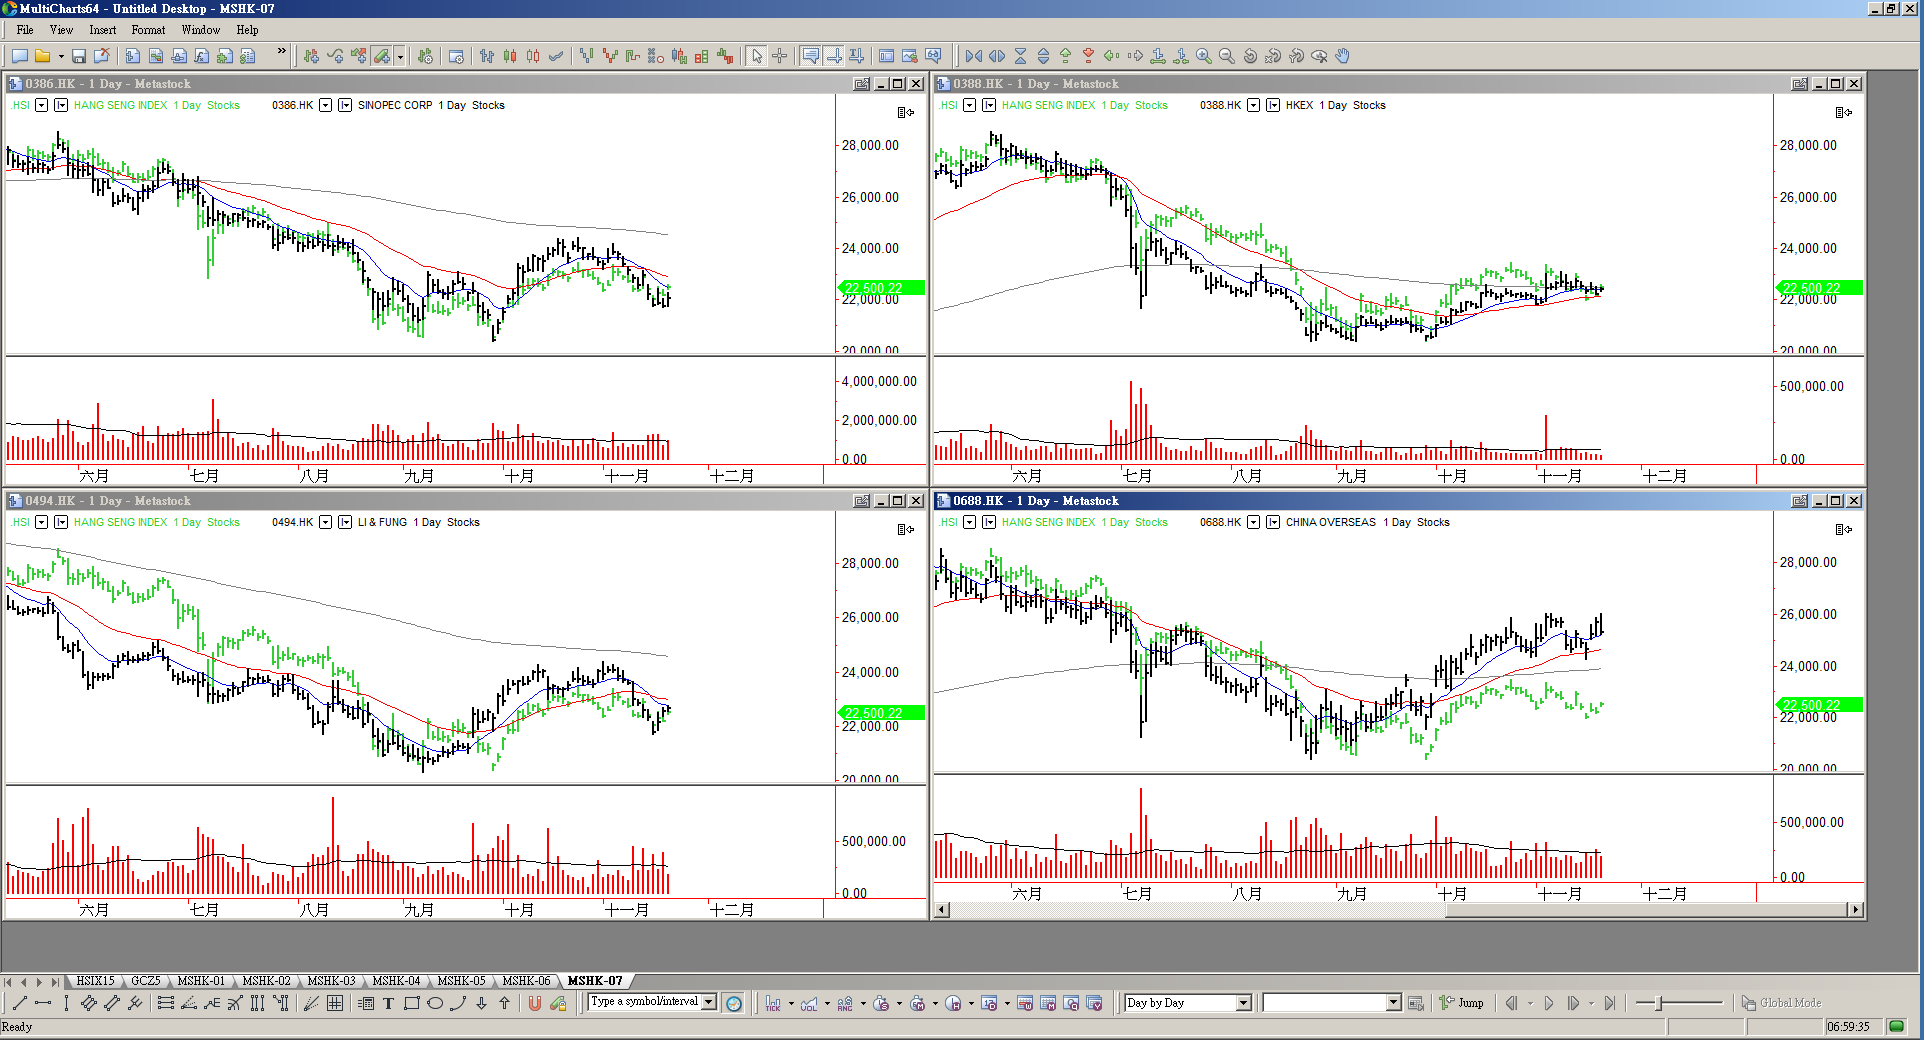Toggle the arrow pointer mode

(x=757, y=57)
